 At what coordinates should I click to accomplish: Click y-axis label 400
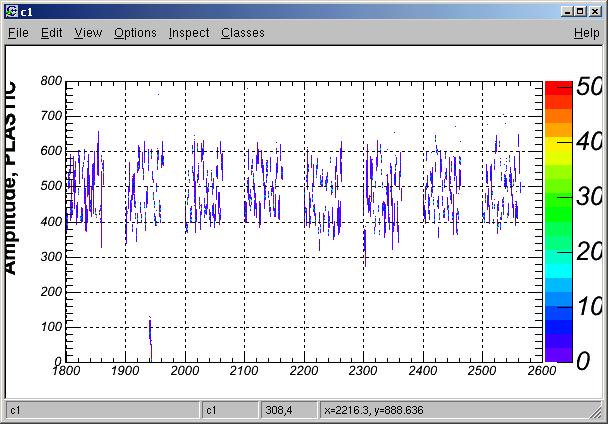pos(51,222)
